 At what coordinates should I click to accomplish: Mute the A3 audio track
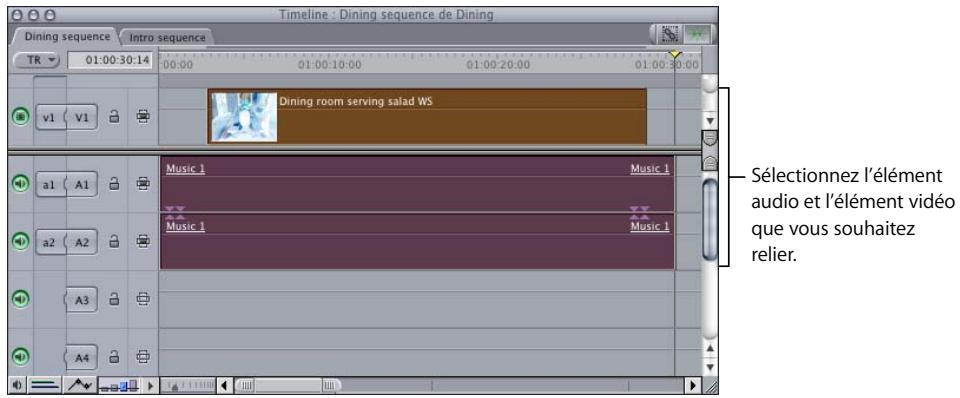[x=21, y=298]
